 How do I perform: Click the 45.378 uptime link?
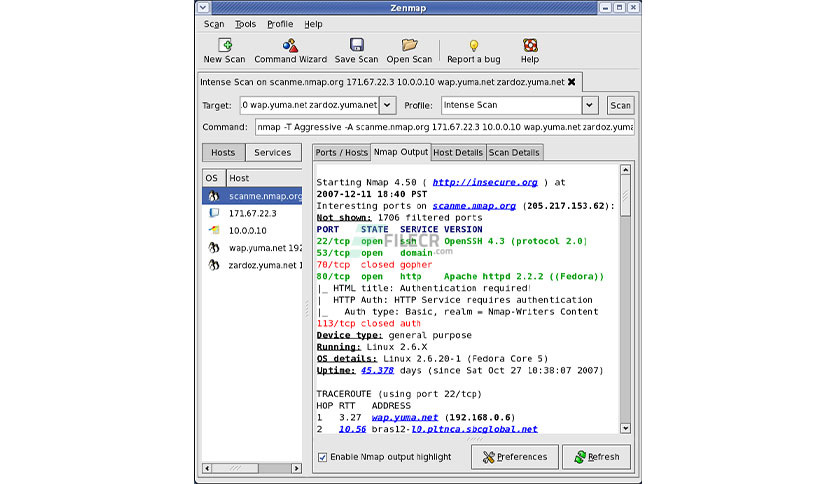377,370
